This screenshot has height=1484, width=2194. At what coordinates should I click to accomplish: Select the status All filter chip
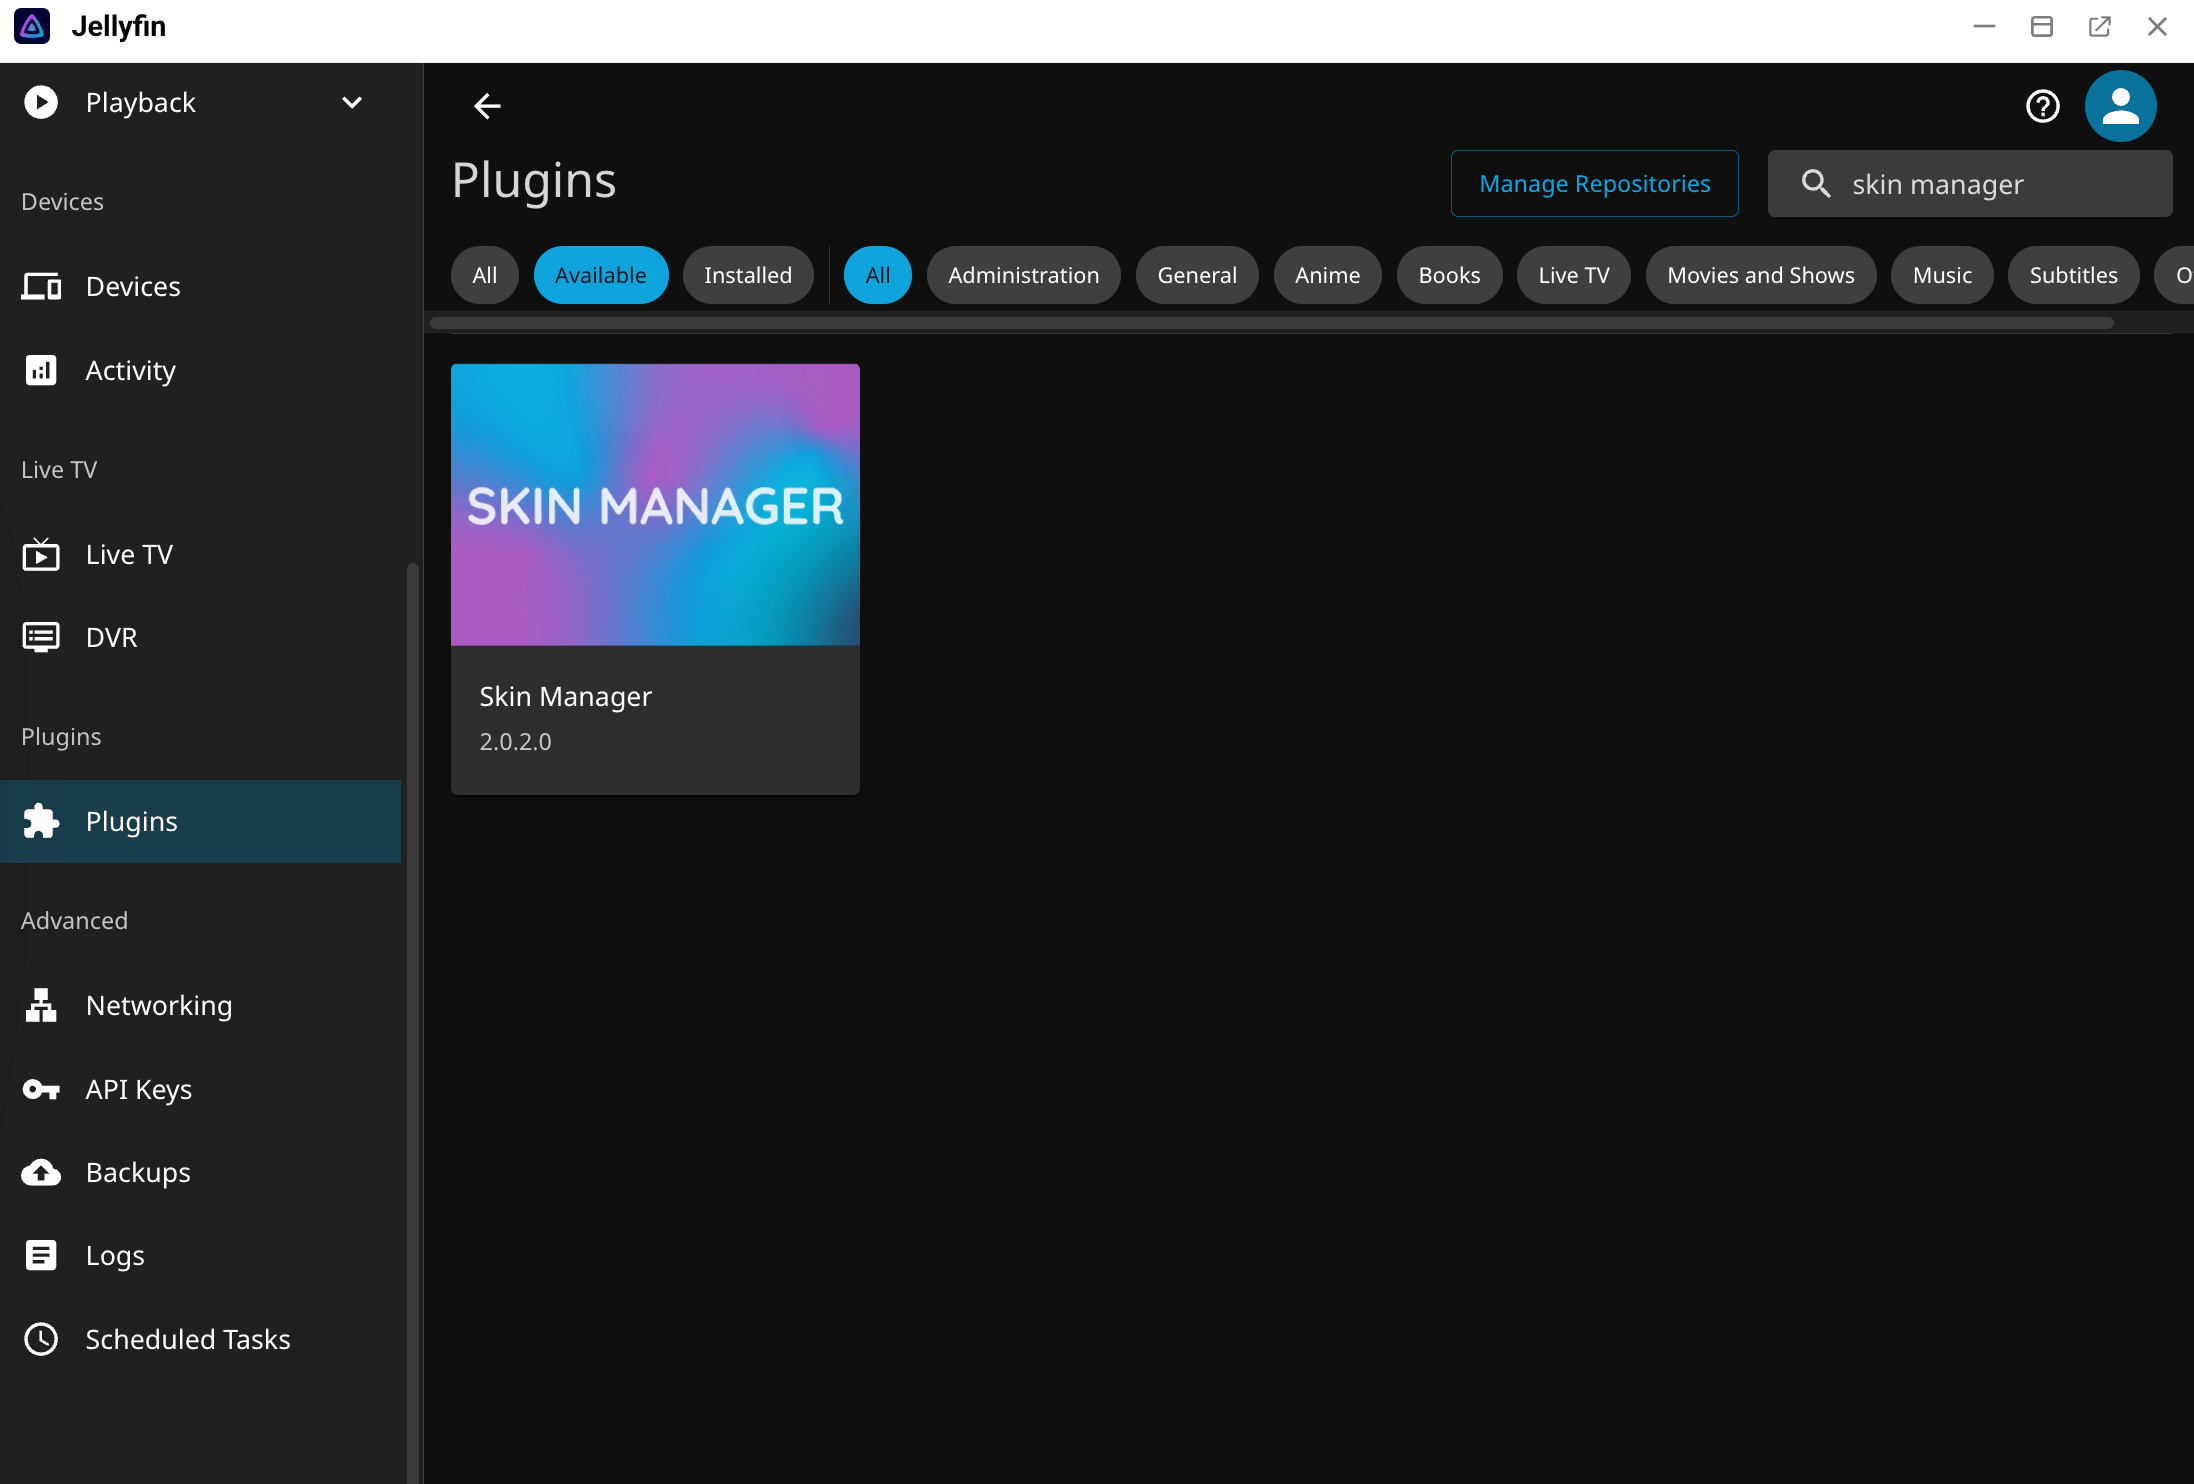[485, 275]
